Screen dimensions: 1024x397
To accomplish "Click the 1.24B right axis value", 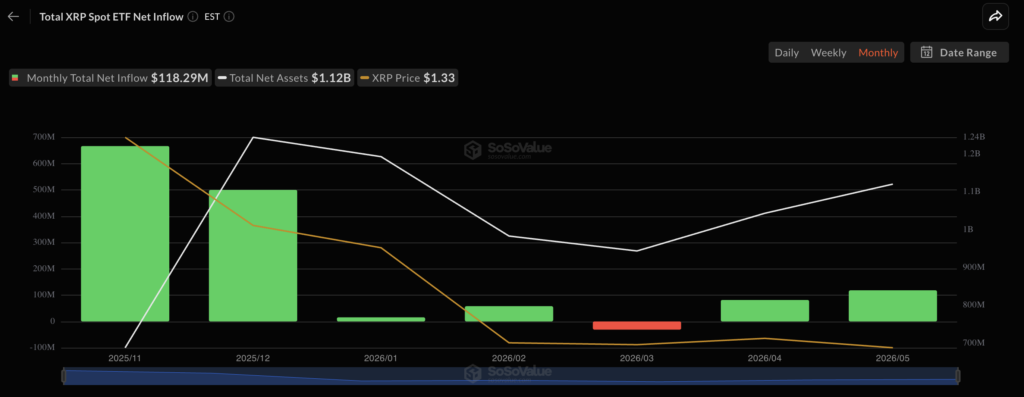I will pyautogui.click(x=974, y=137).
